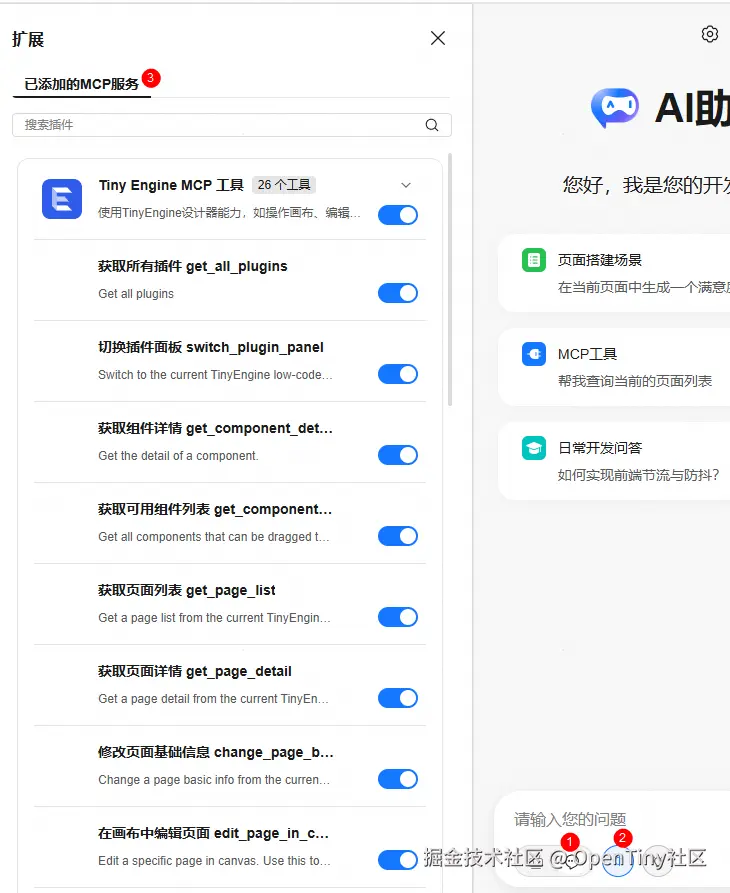730x893 pixels.
Task: Click the extensions list vertical scrollbar
Action: pos(450,279)
